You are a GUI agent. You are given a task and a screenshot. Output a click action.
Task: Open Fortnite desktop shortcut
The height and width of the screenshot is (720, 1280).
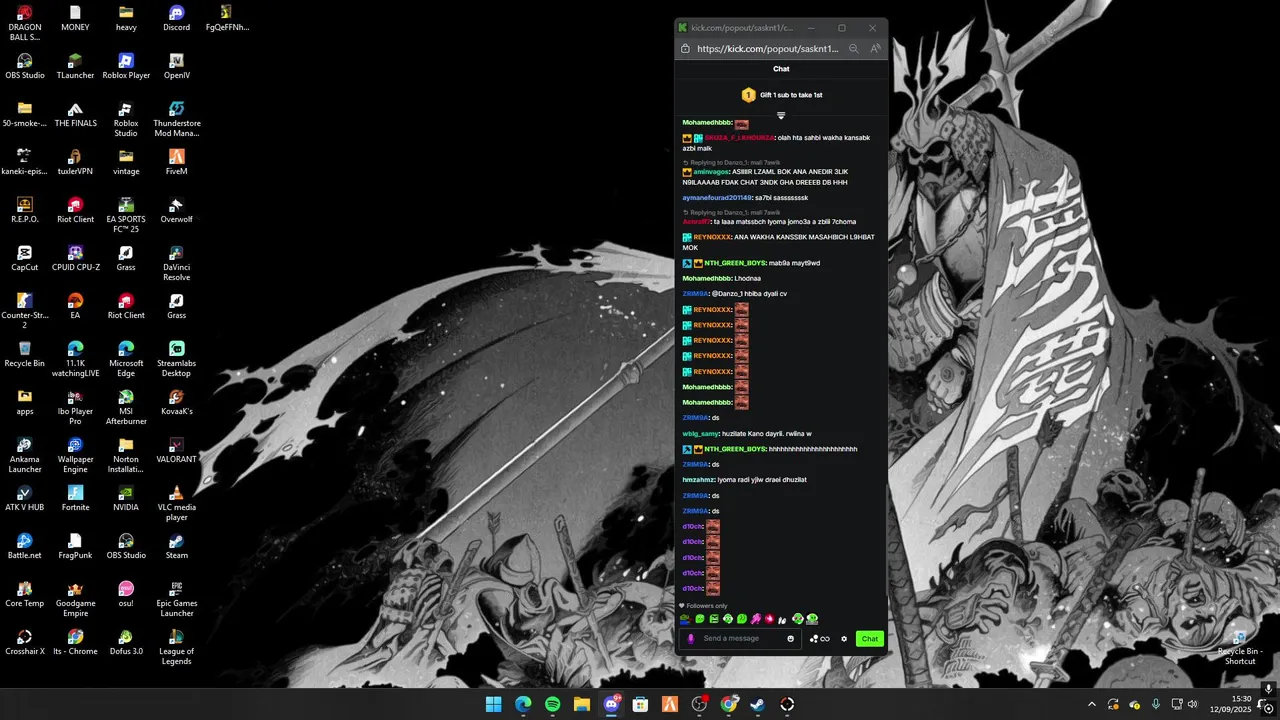coord(75,498)
